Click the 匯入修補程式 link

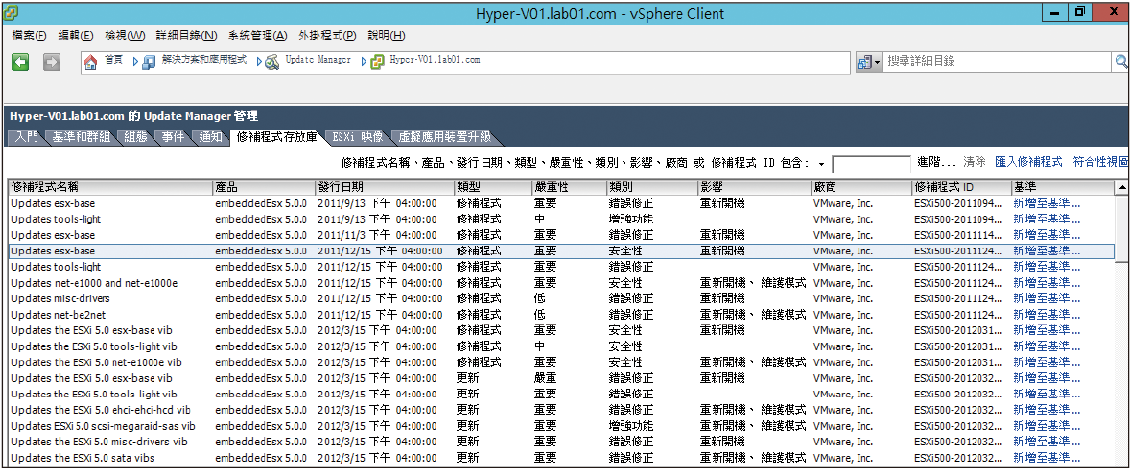coord(1029,162)
